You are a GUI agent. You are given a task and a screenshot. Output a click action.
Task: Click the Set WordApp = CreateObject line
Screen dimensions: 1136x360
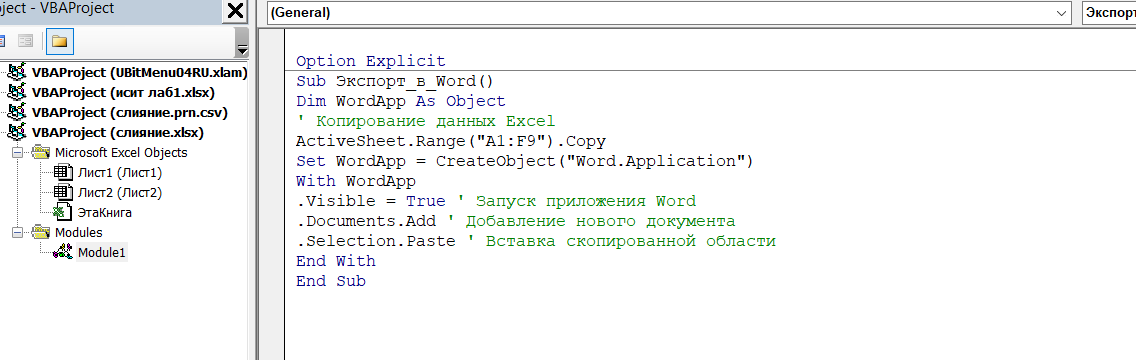(x=525, y=161)
